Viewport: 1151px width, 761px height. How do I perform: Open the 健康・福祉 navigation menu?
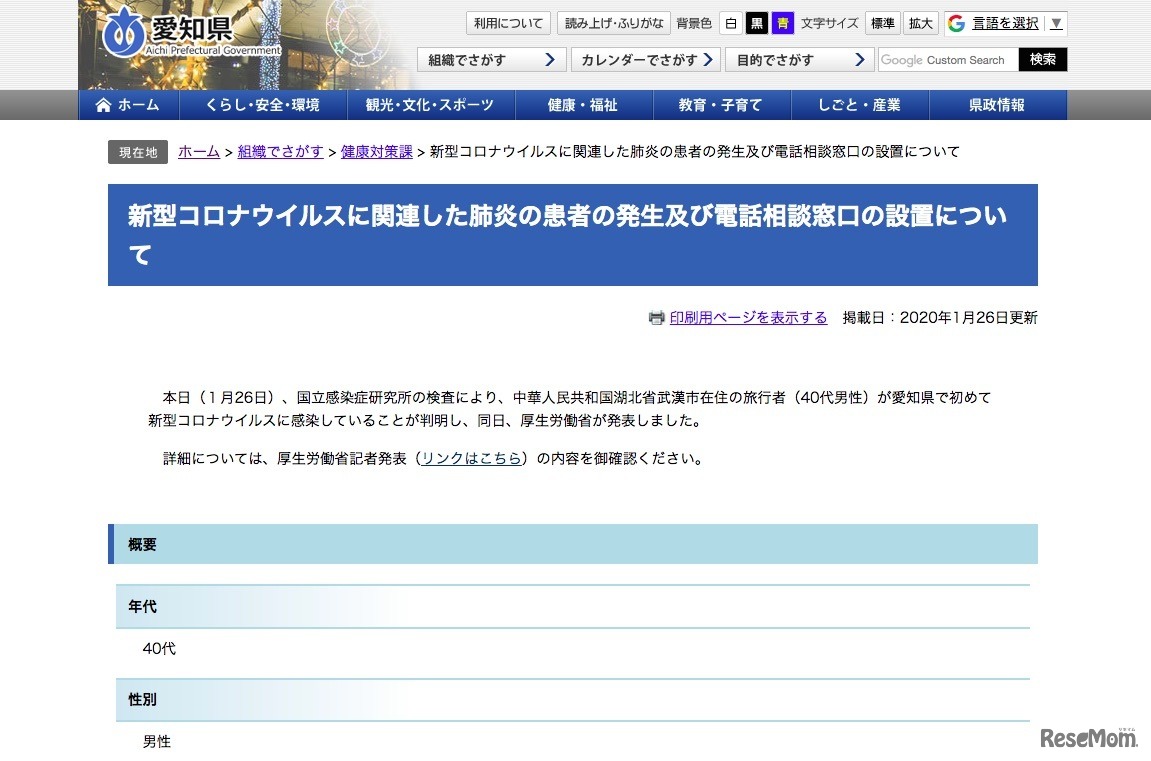tap(583, 104)
